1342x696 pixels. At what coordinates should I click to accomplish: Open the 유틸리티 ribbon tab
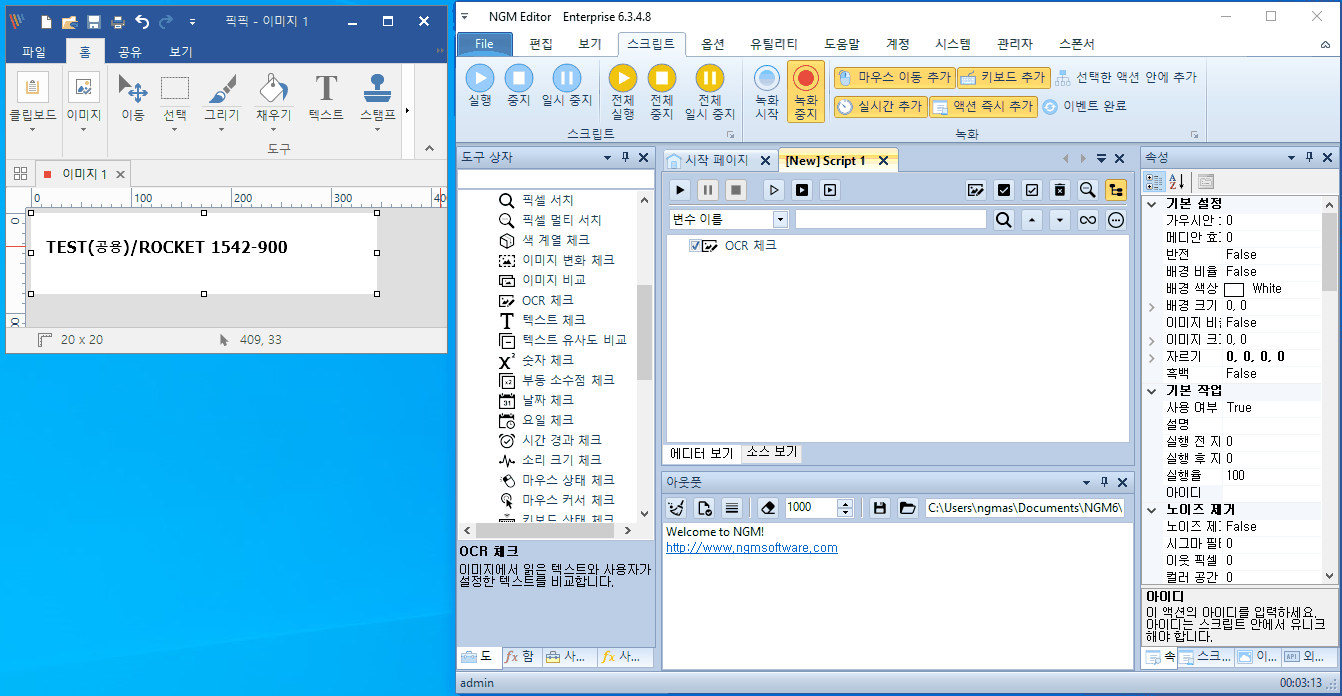(x=774, y=44)
